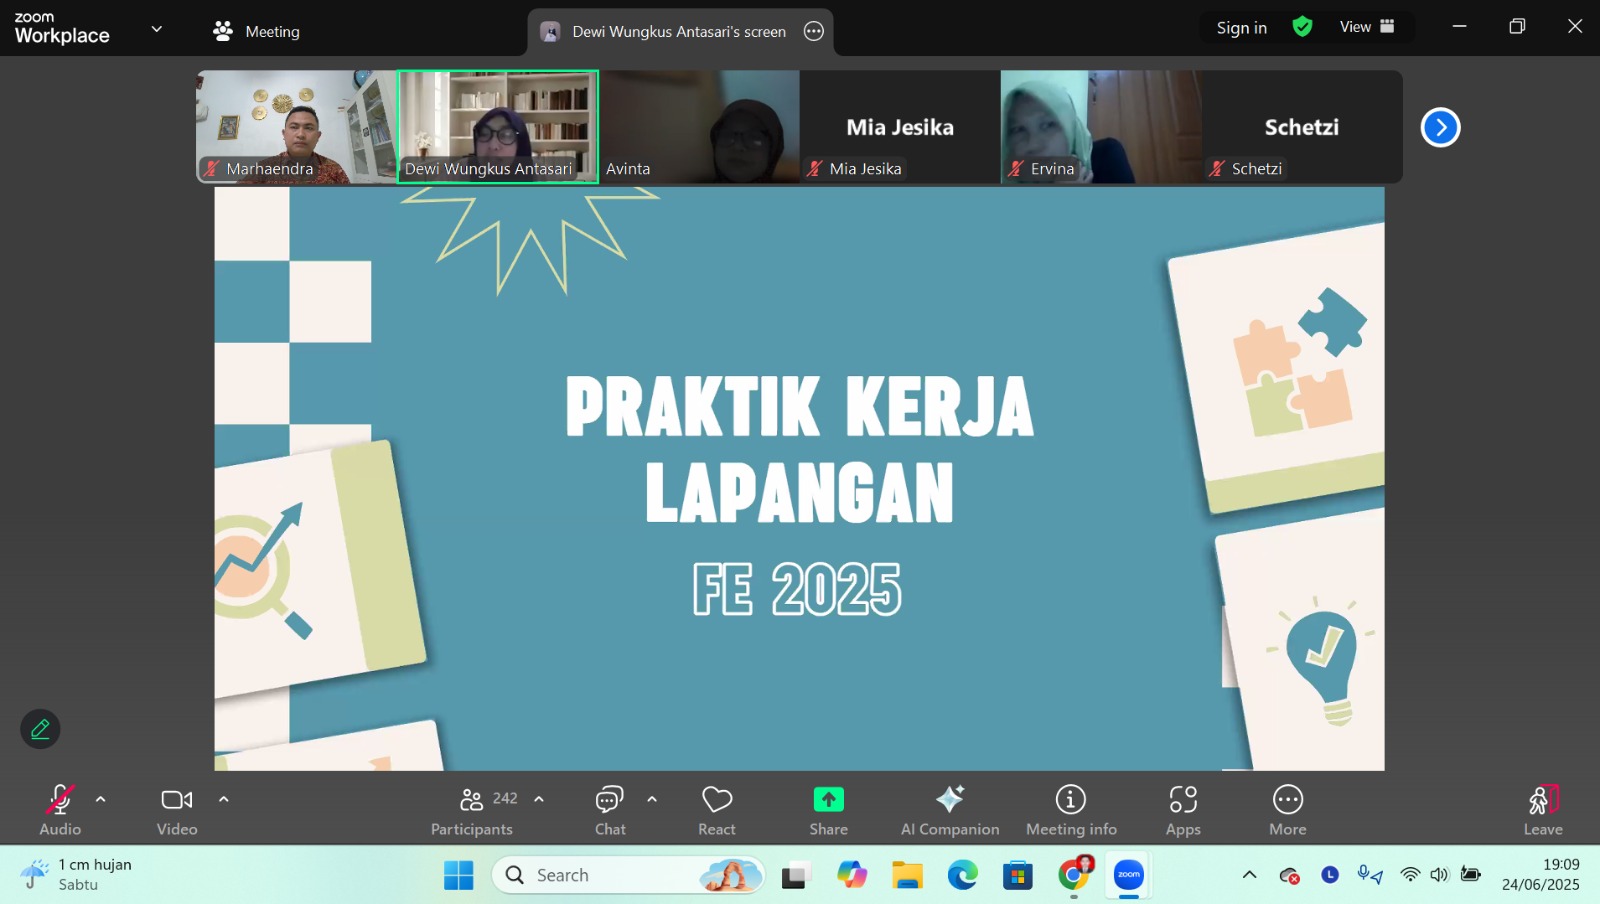Open the Apps panel
This screenshot has width=1600, height=904.
pyautogui.click(x=1183, y=810)
